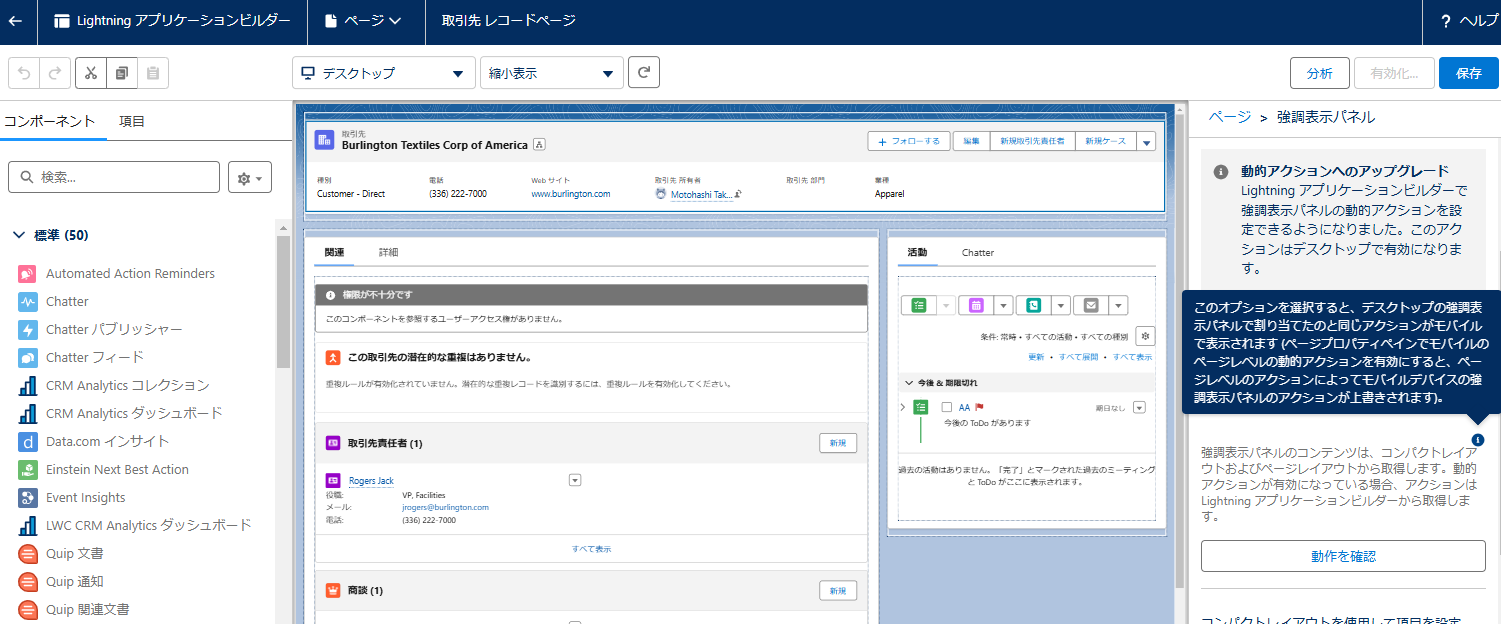The image size is (1501, 624).
Task: Open the 縮小表示 zoom dropdown
Action: (551, 73)
